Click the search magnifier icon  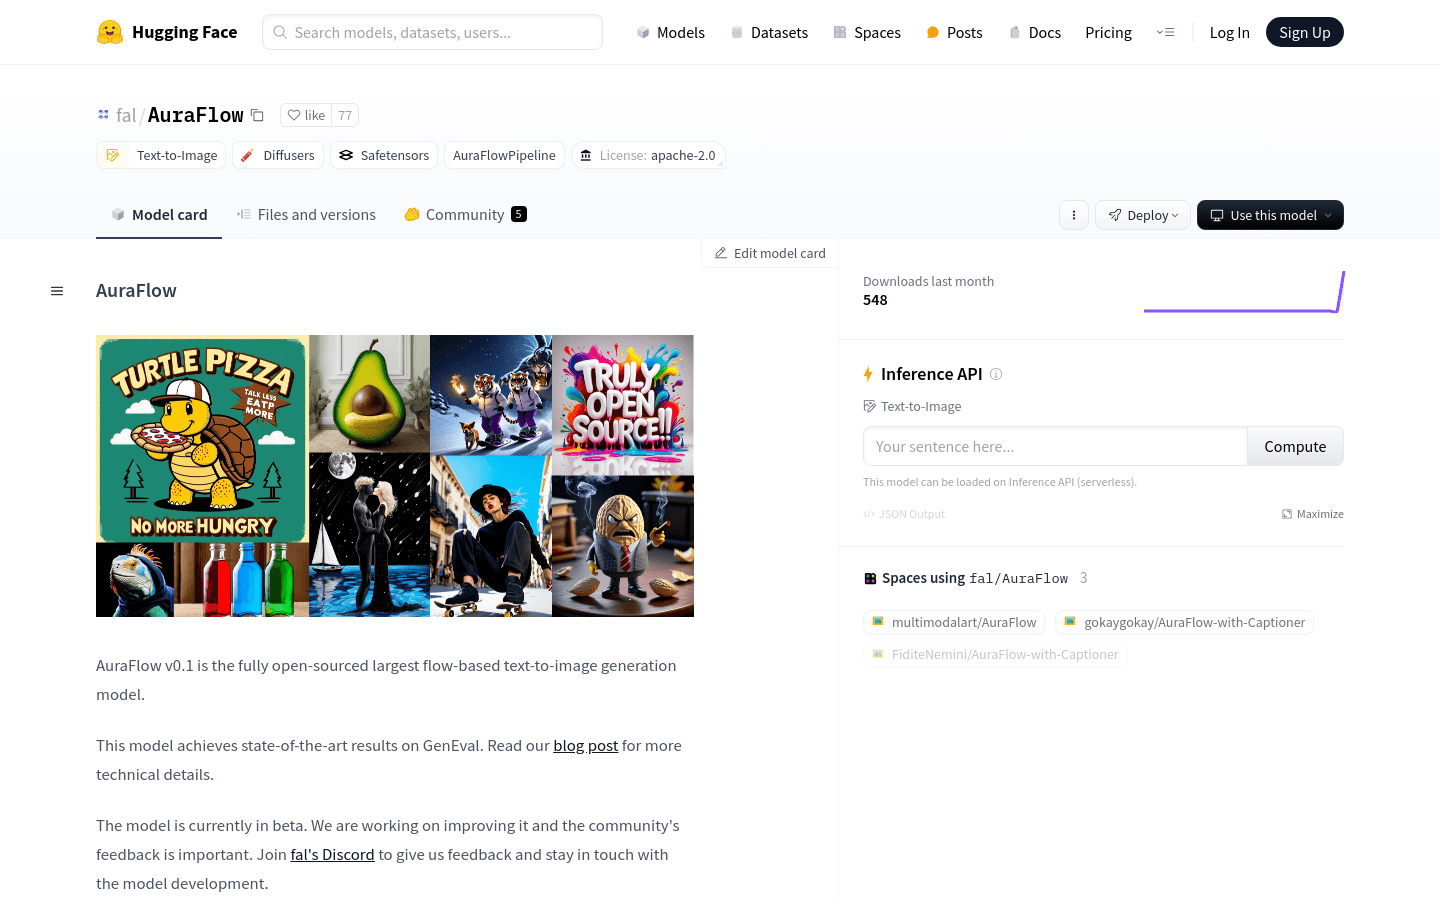(x=280, y=32)
